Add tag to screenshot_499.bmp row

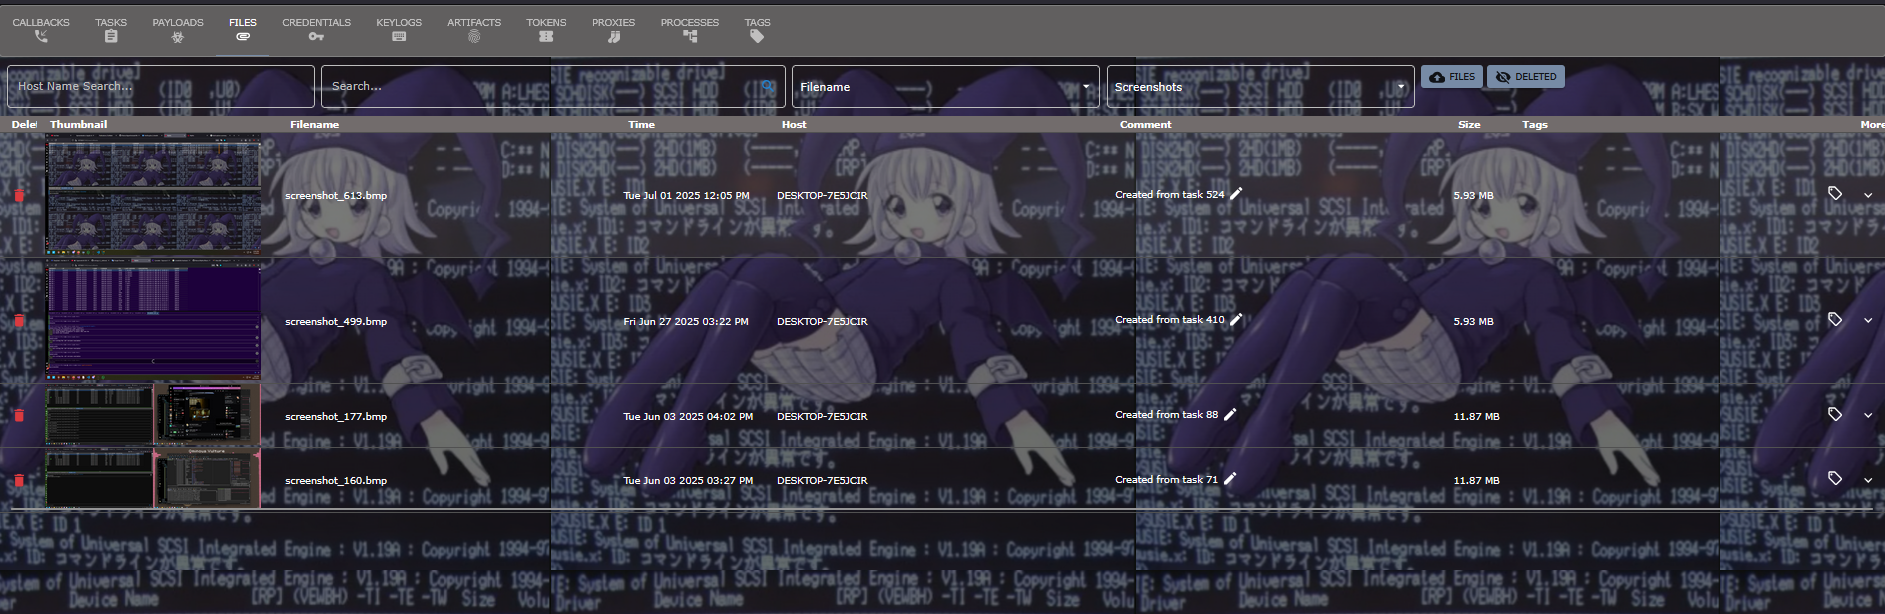pos(1835,319)
